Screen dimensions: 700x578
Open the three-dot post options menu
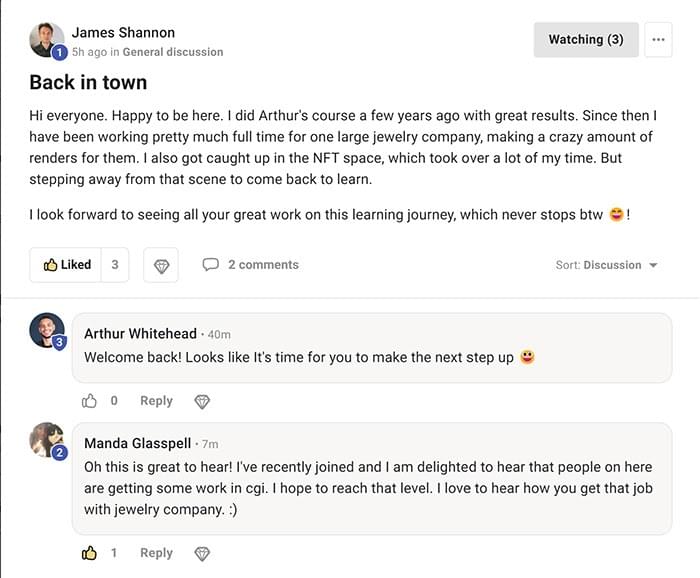click(658, 40)
